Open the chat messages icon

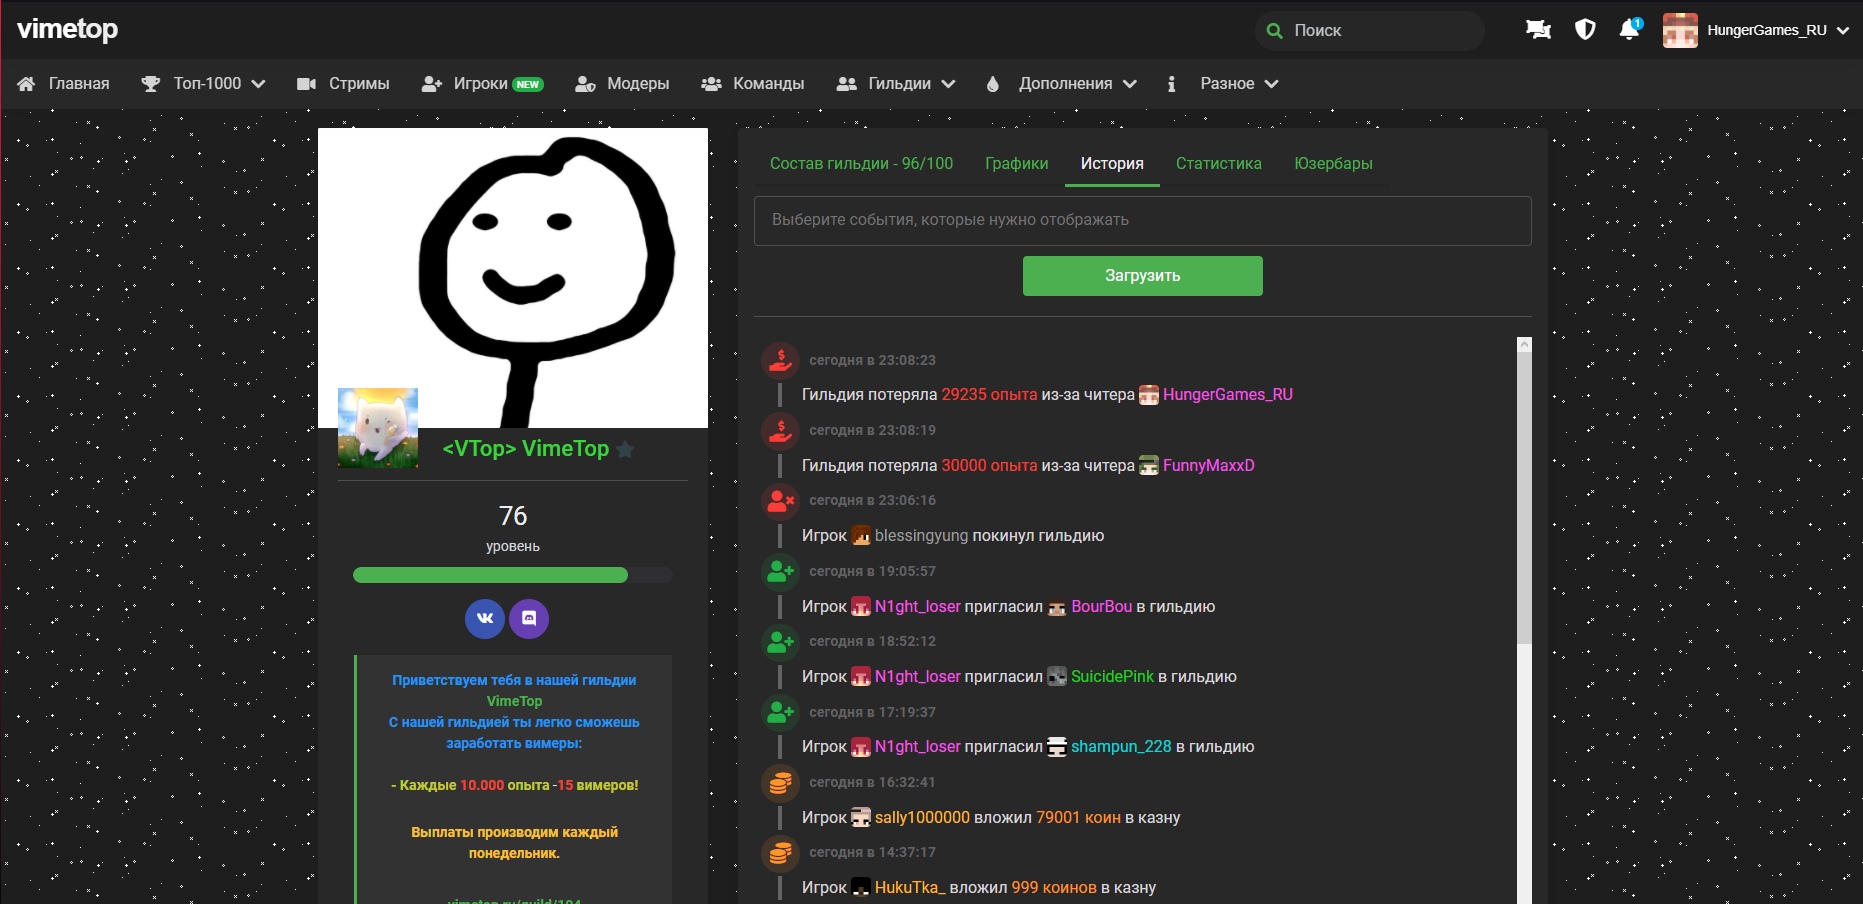(1538, 30)
